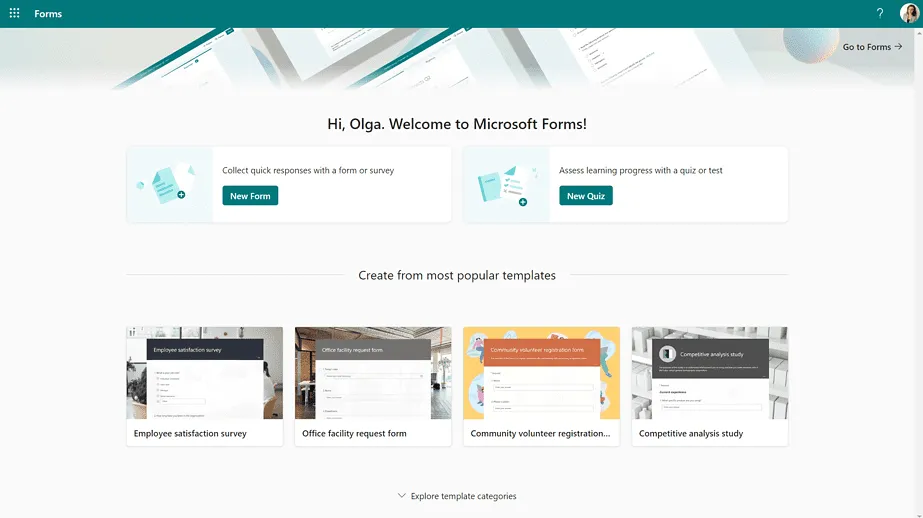Viewport: 923px width, 518px height.
Task: Click the vertical page scrollbar
Action: pyautogui.click(x=918, y=273)
